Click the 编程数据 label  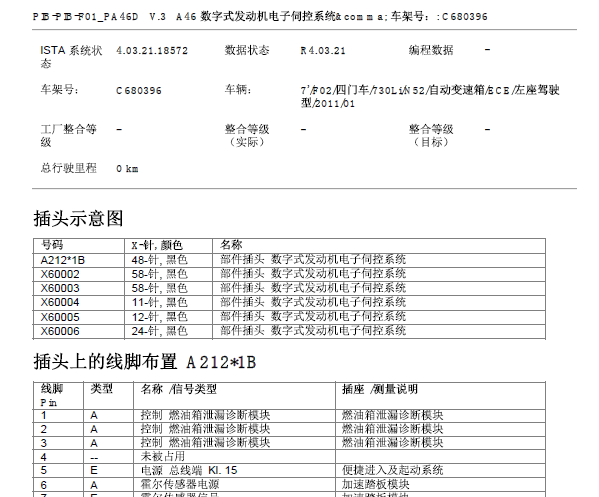pyautogui.click(x=431, y=50)
